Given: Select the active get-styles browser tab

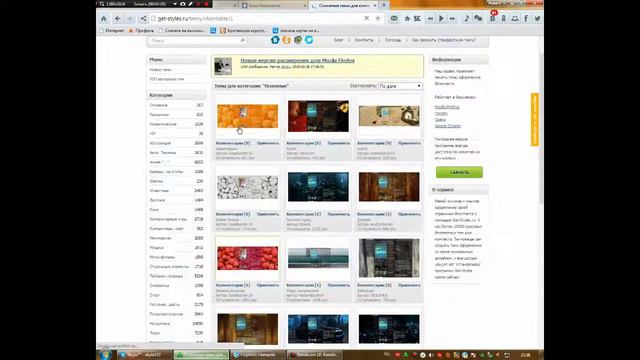Looking at the screenshot, I should coord(344,5).
